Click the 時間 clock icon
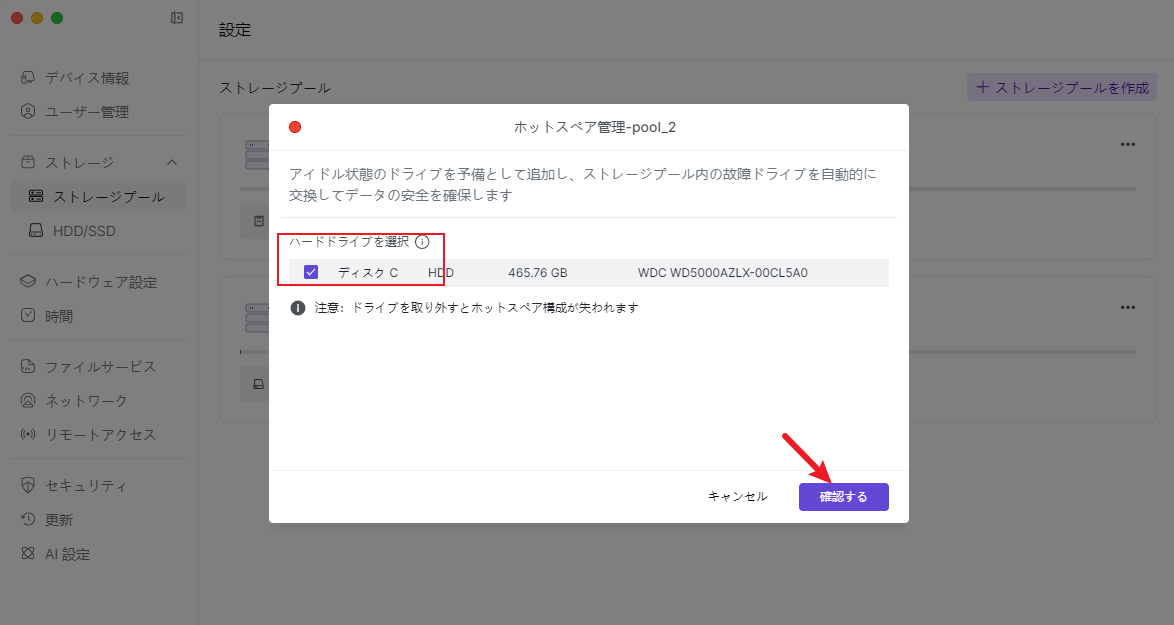 [28, 316]
